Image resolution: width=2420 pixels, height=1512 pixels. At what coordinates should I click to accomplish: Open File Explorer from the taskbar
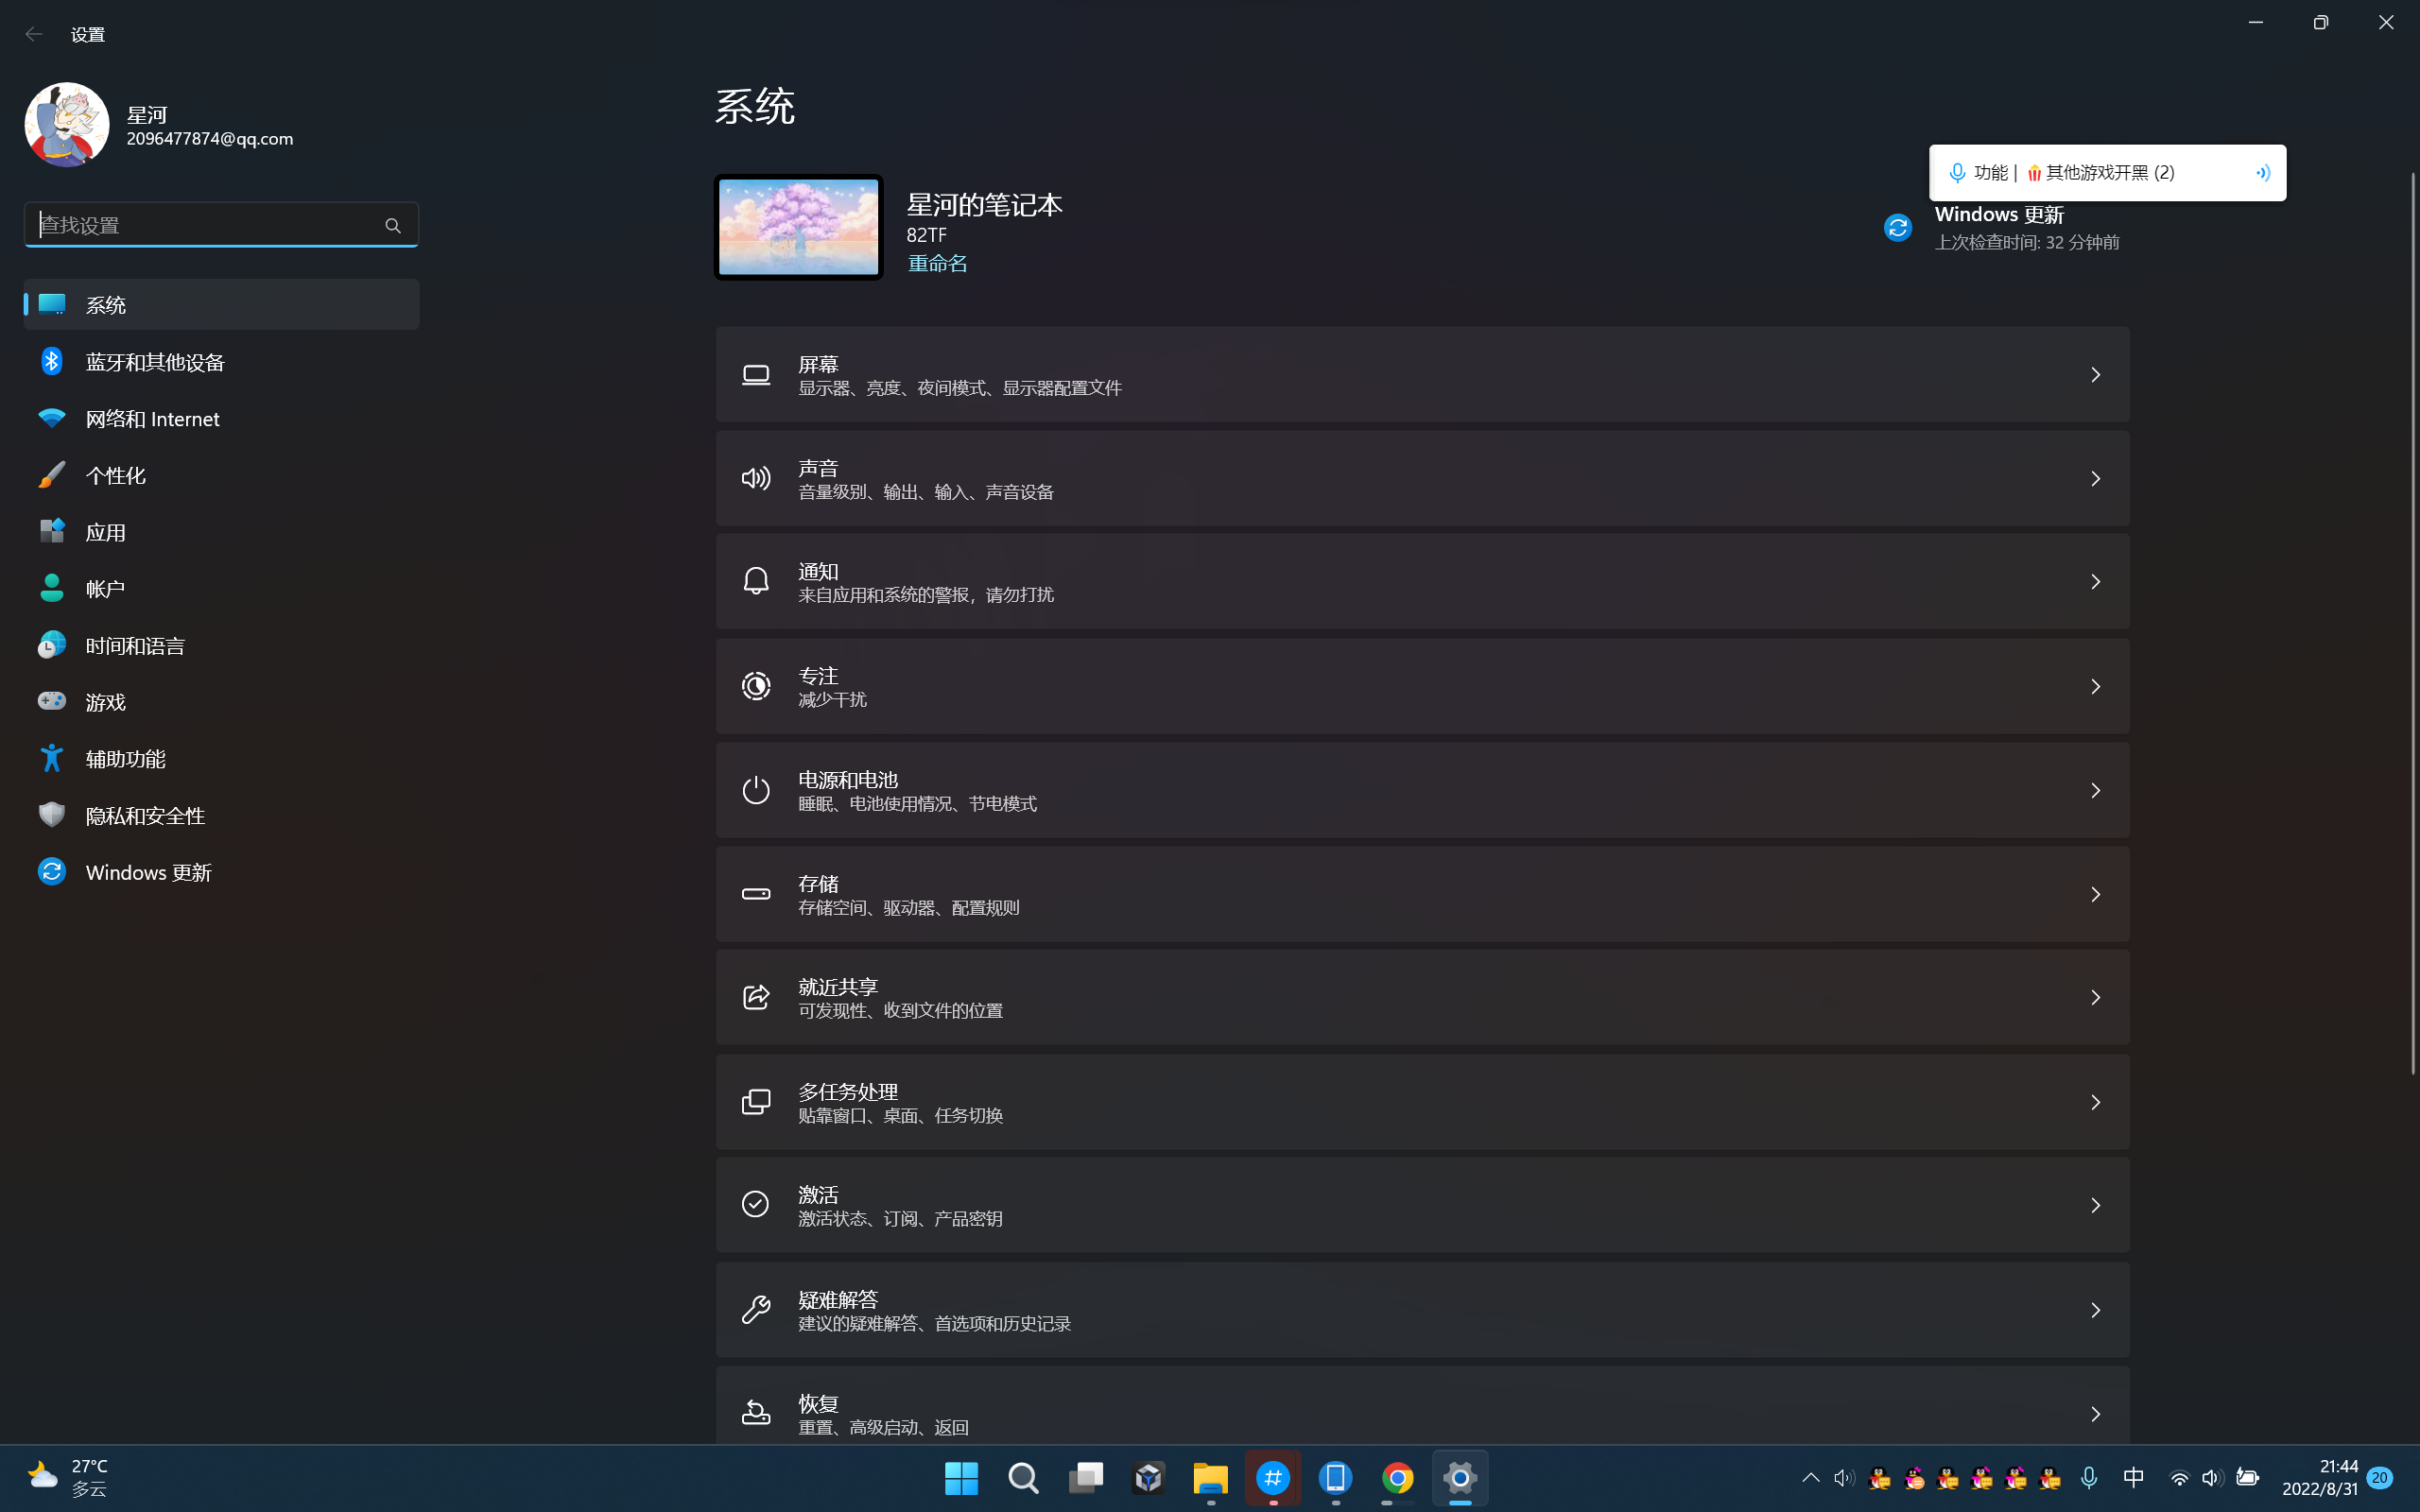point(1210,1477)
